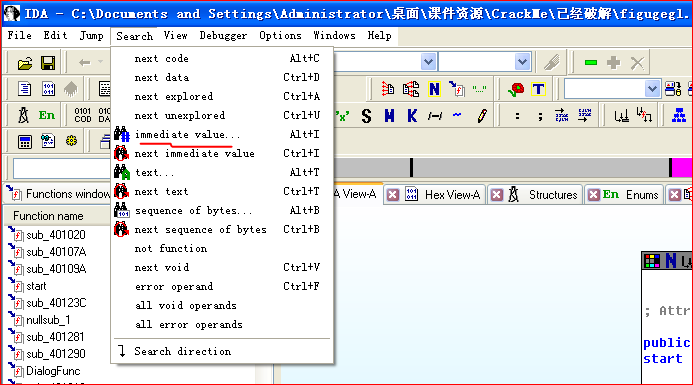Select 'not function' menu entry
This screenshot has height=385, width=693.
click(x=222, y=248)
